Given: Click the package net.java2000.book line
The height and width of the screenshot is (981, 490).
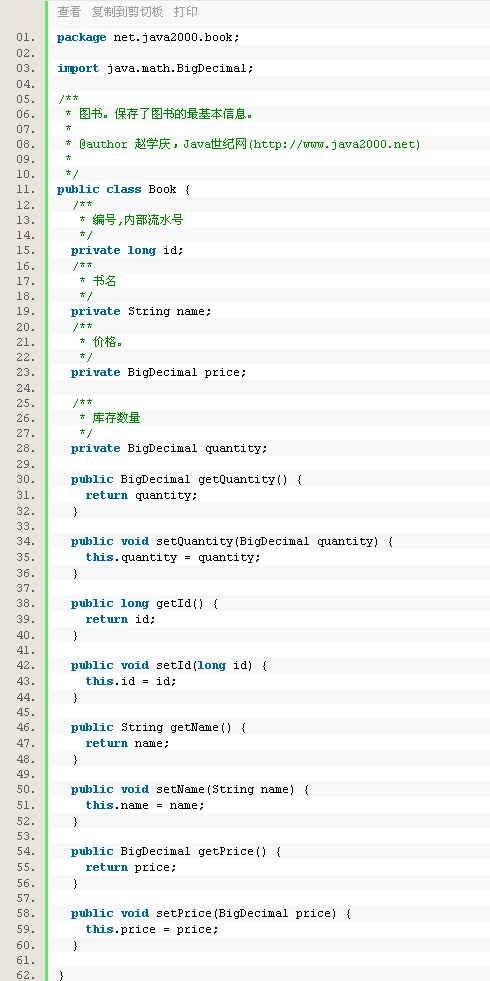Looking at the screenshot, I should click(148, 38).
